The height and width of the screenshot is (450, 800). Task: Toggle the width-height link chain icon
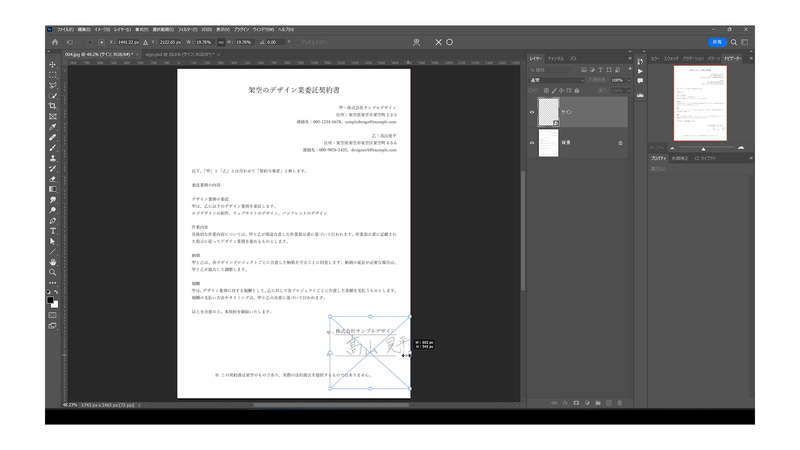[x=221, y=42]
